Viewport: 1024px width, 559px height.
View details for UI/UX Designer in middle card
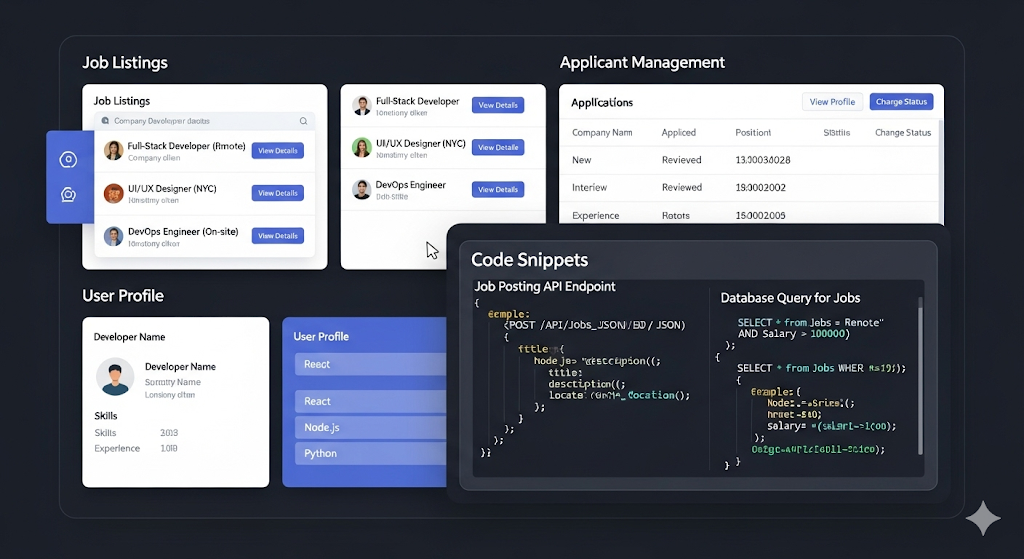[498, 148]
